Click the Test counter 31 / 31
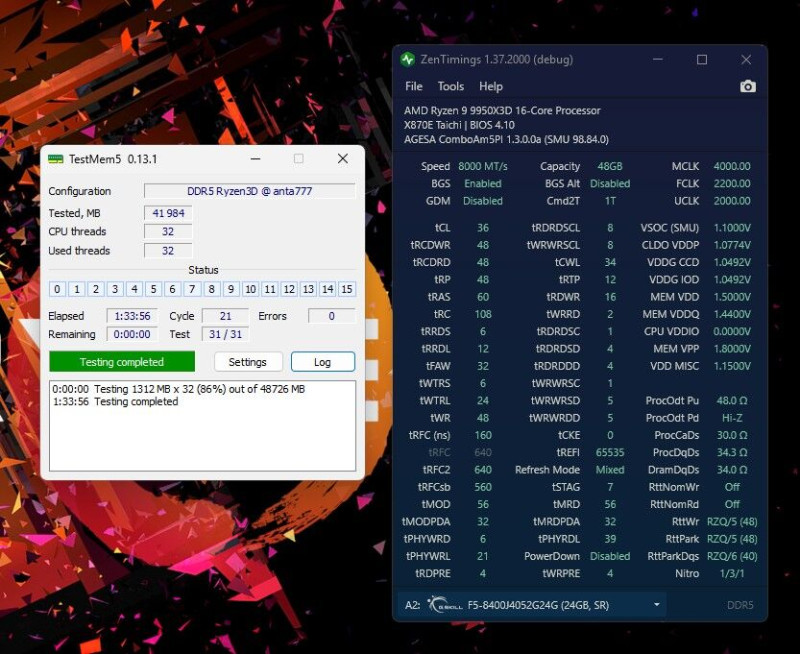 pos(226,334)
